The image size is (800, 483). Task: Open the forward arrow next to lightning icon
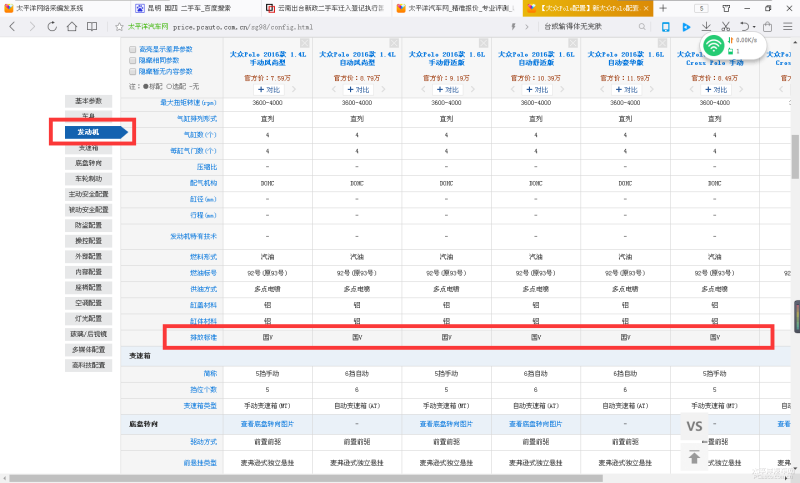click(x=527, y=27)
